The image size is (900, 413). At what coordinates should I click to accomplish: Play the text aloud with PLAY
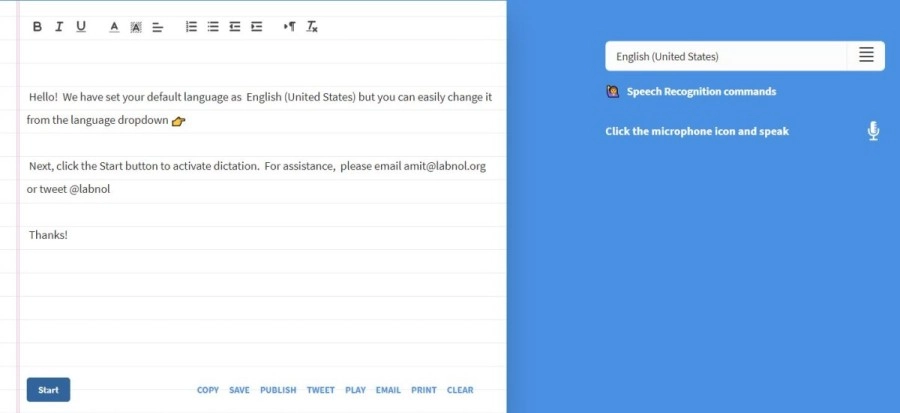[355, 390]
